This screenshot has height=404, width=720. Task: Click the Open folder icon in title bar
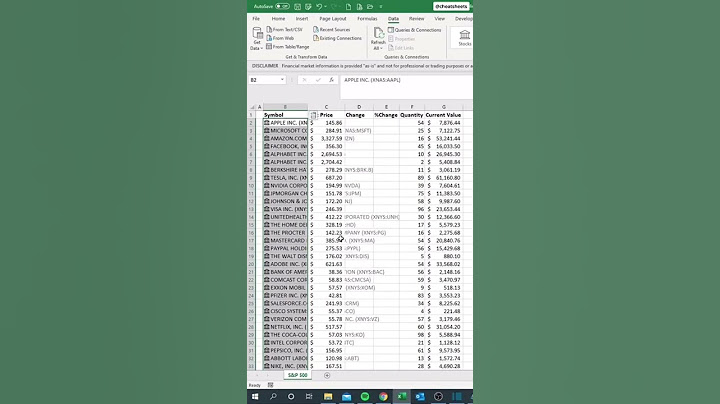pyautogui.click(x=370, y=6)
